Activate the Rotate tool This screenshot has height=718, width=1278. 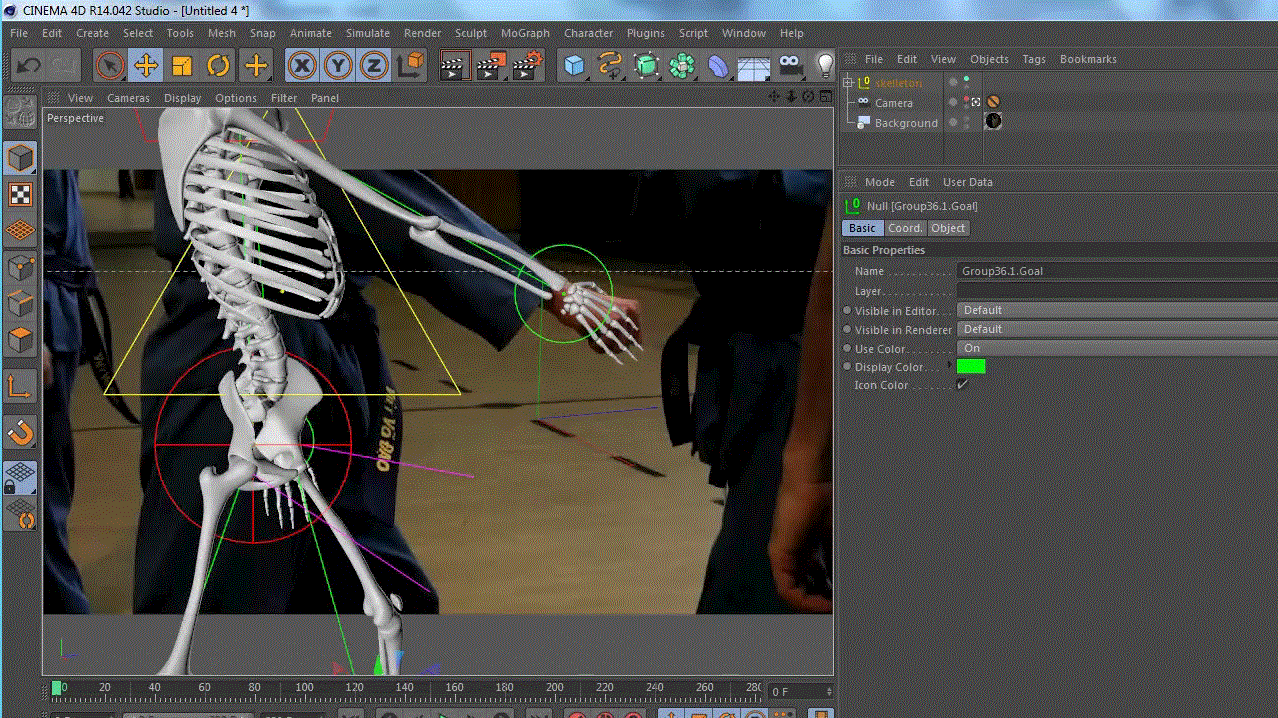coord(218,66)
